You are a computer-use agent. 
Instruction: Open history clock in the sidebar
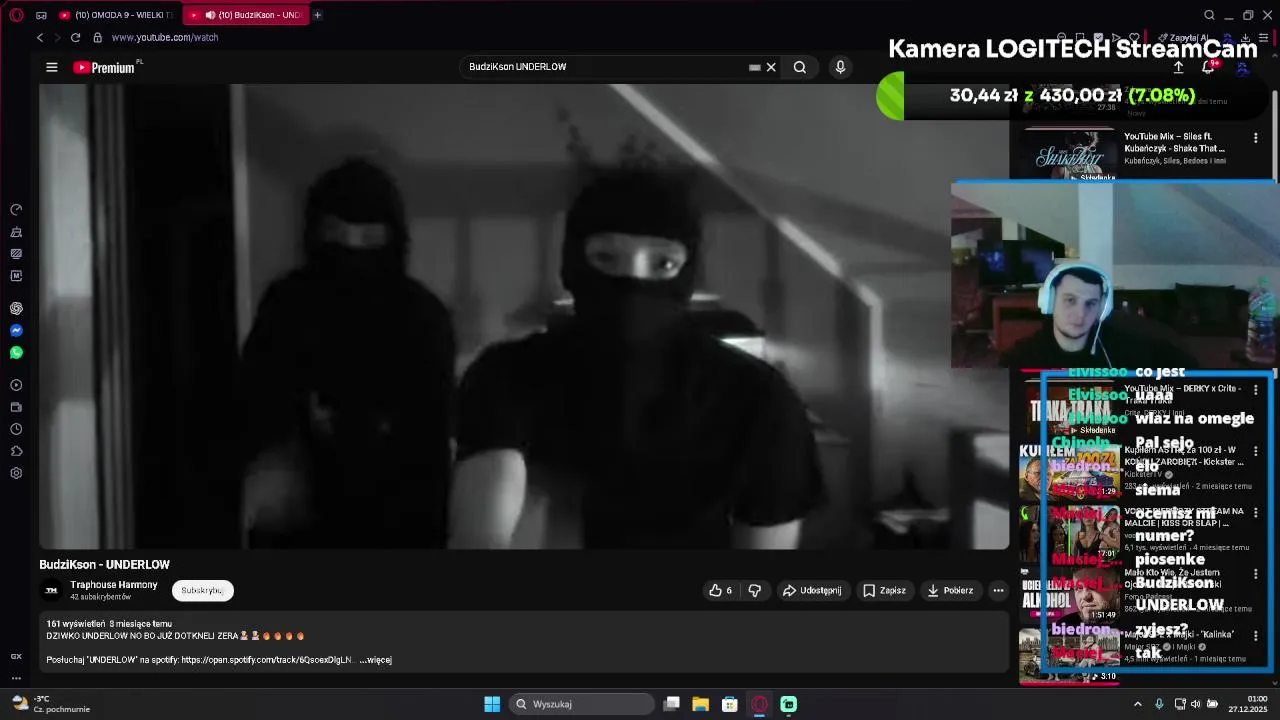(x=16, y=429)
